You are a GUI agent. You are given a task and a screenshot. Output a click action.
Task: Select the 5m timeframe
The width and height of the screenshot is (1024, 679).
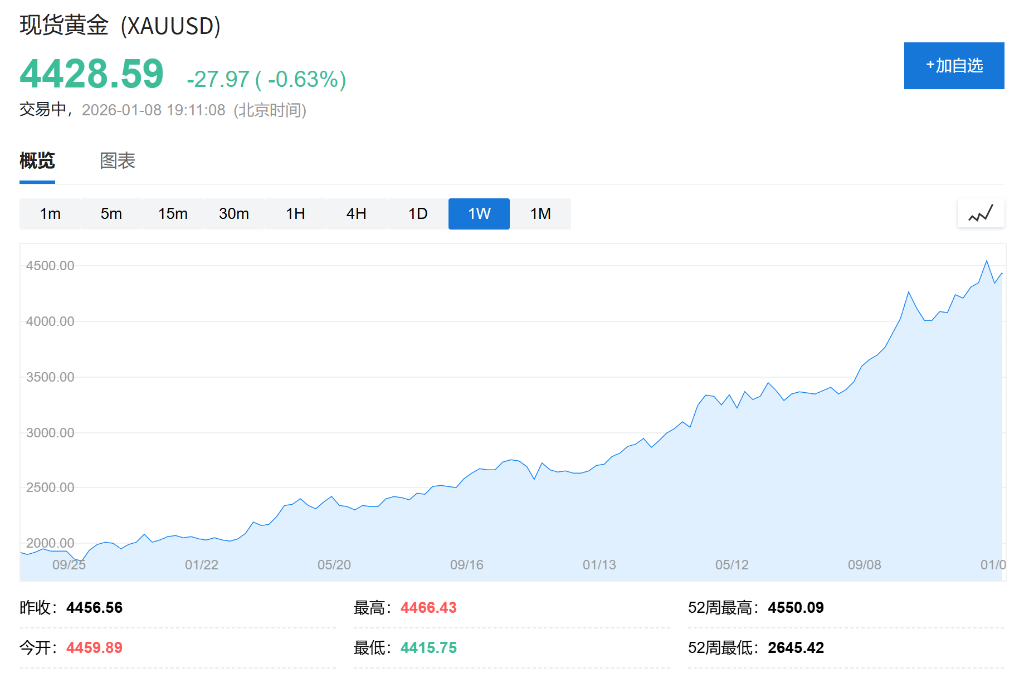(x=111, y=213)
